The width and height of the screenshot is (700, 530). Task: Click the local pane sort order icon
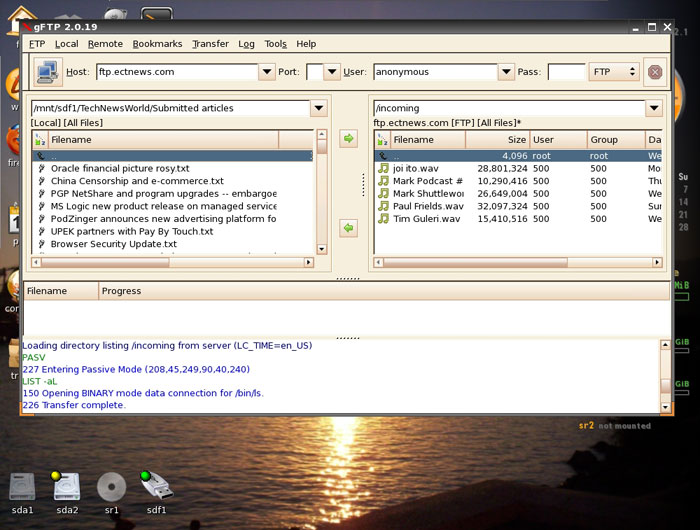pyautogui.click(x=40, y=140)
